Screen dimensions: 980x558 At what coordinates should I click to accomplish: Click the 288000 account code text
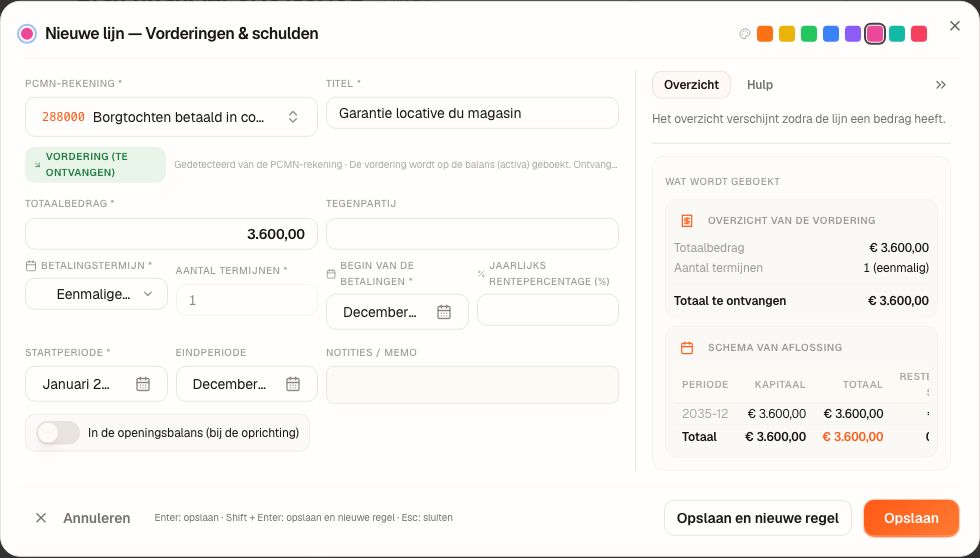click(x=63, y=117)
